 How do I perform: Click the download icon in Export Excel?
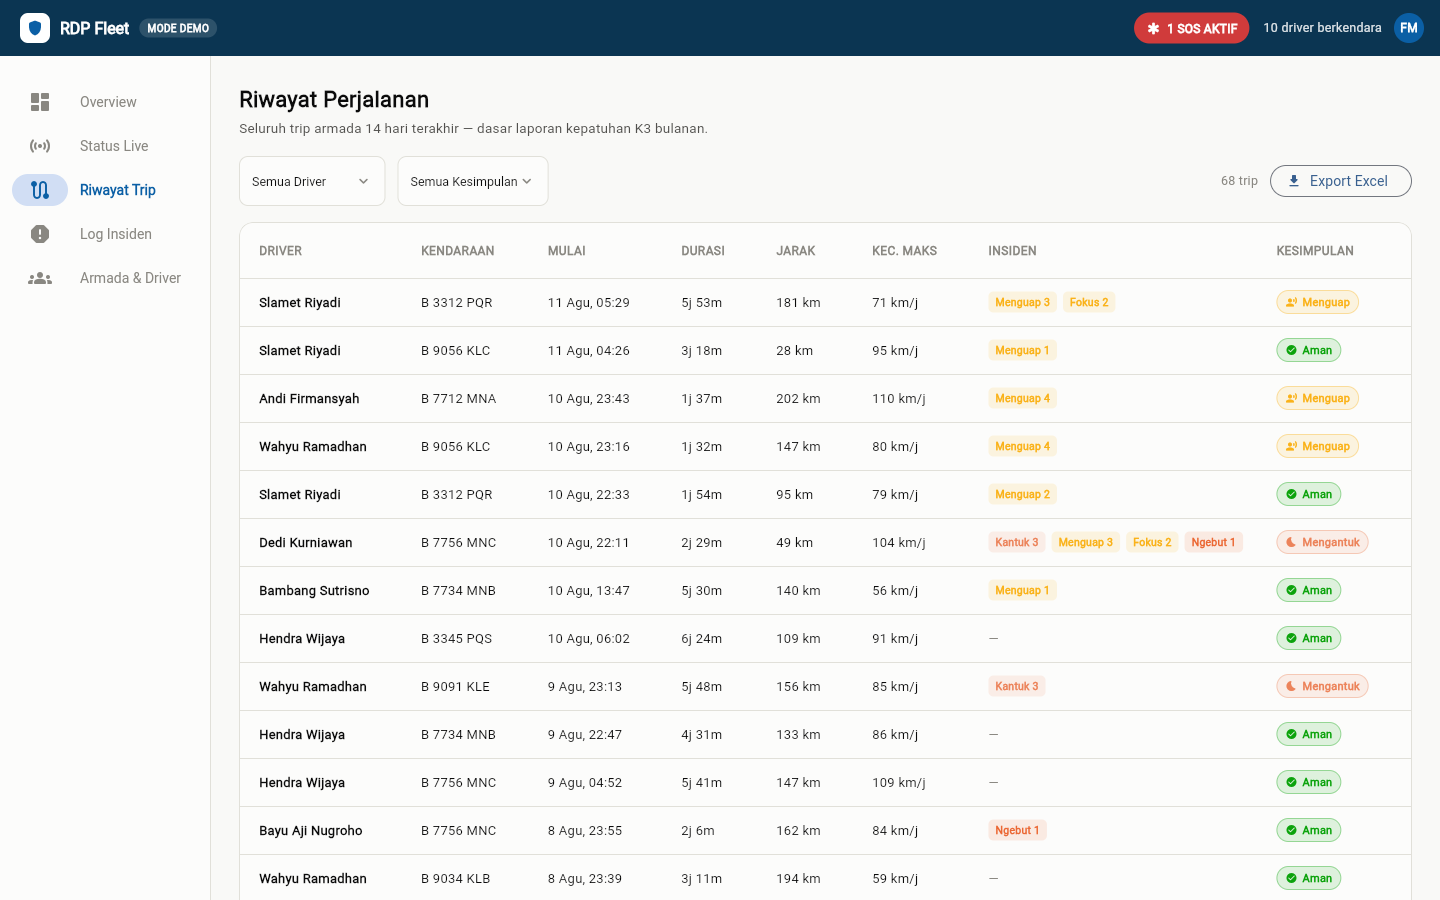click(x=1294, y=181)
